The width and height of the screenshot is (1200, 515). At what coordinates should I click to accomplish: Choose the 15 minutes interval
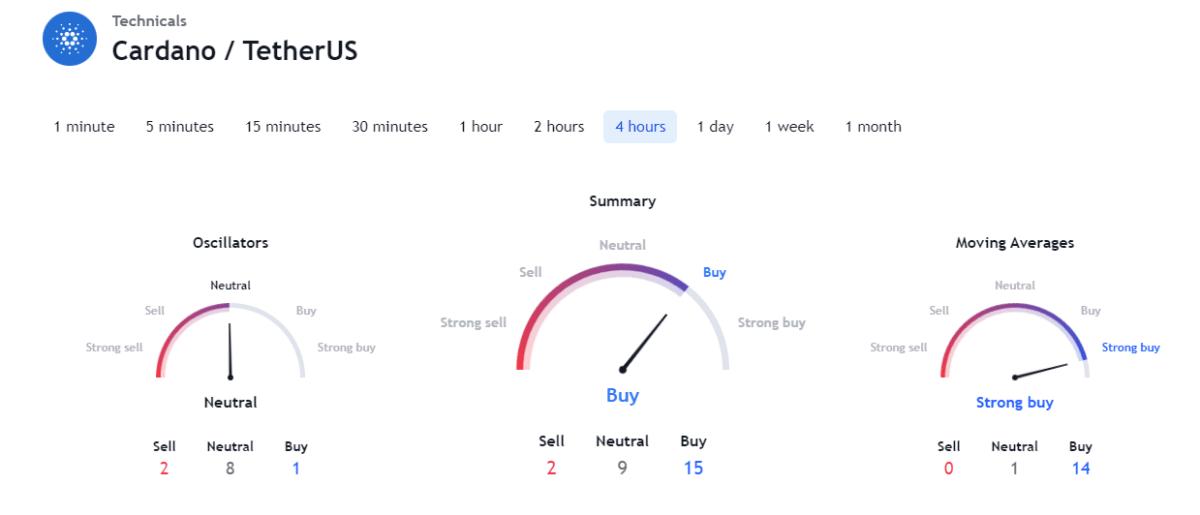pos(283,127)
